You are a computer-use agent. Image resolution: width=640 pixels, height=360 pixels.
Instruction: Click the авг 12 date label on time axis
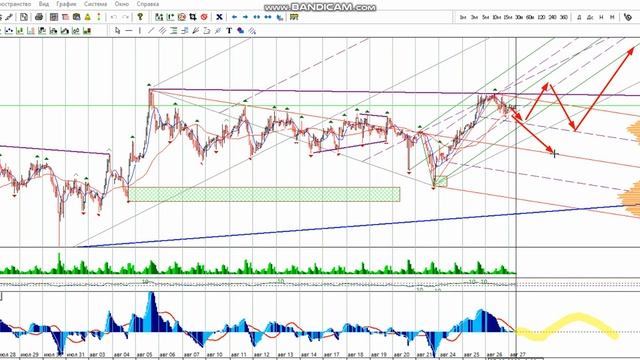point(262,355)
